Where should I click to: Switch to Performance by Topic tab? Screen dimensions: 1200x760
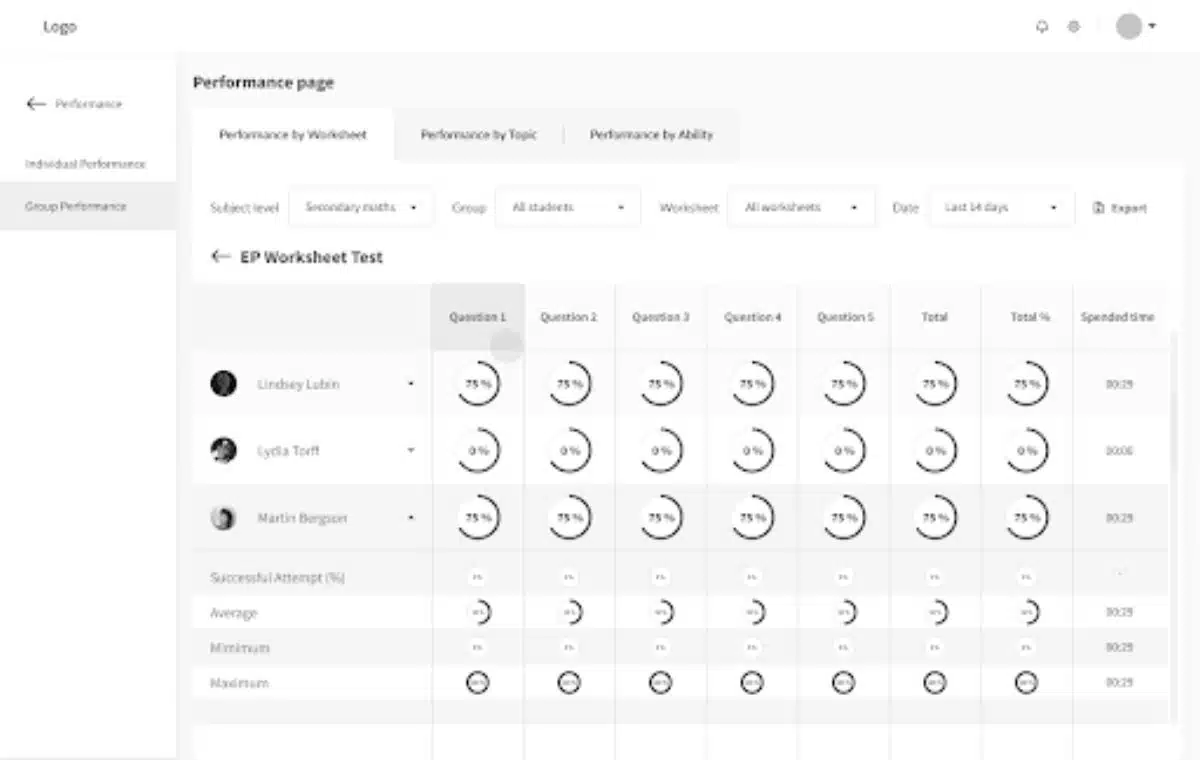478,135
